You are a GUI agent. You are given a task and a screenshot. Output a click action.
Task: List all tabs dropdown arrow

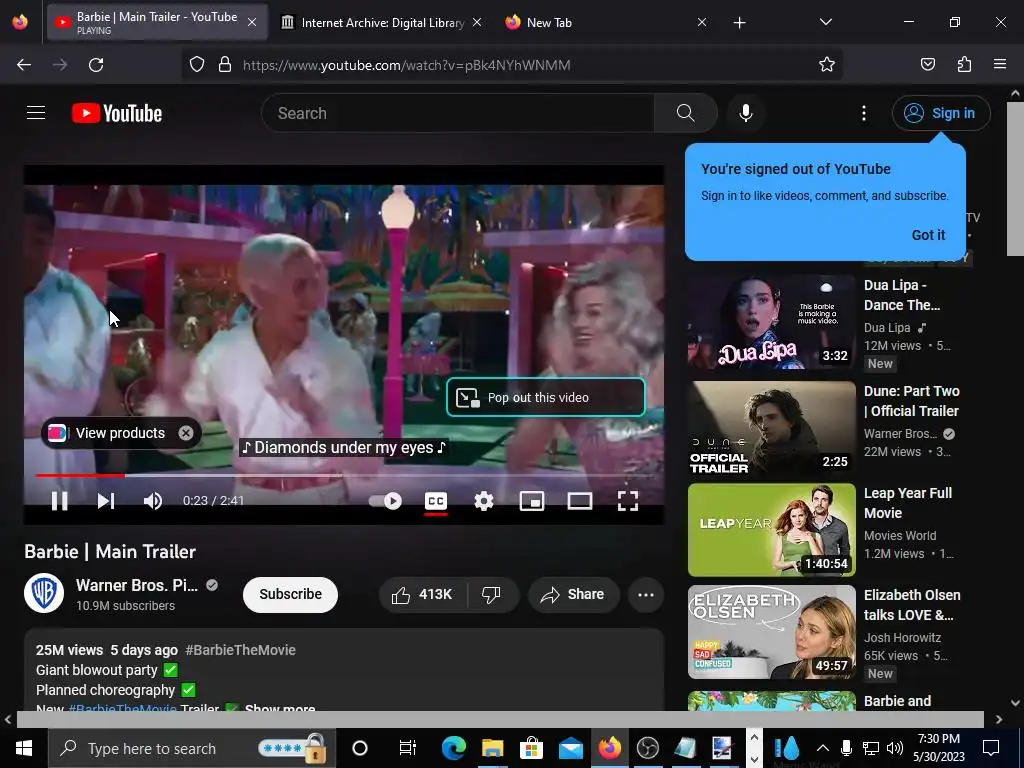point(825,22)
